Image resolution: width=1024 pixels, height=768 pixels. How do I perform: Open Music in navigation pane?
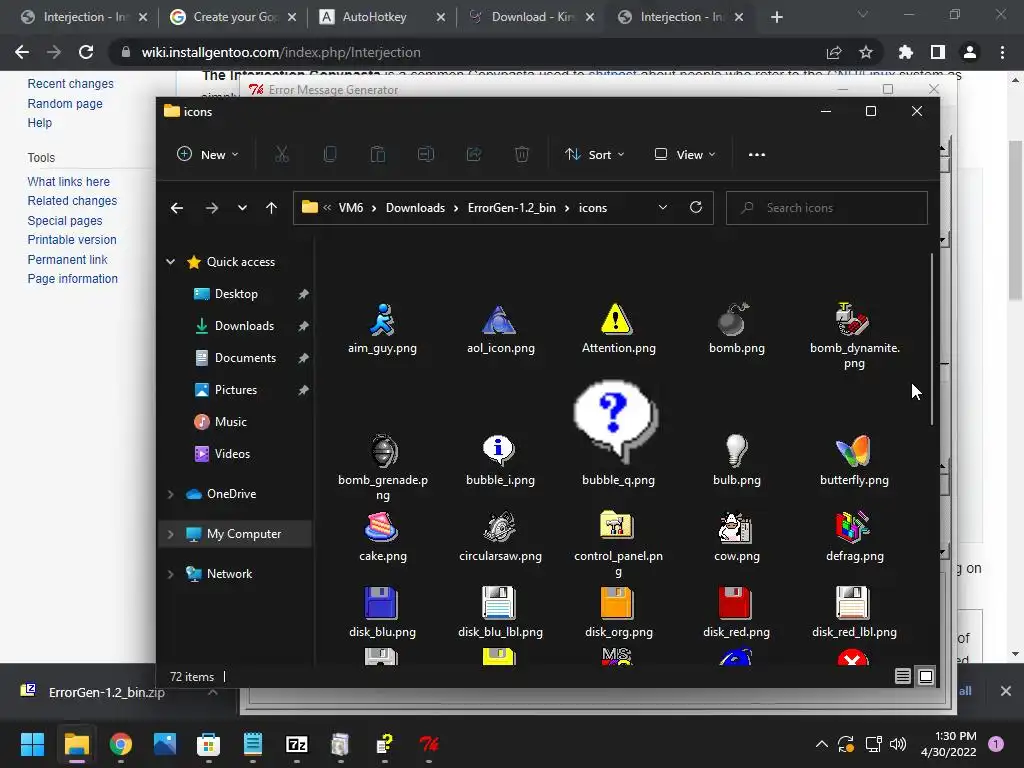tap(231, 422)
